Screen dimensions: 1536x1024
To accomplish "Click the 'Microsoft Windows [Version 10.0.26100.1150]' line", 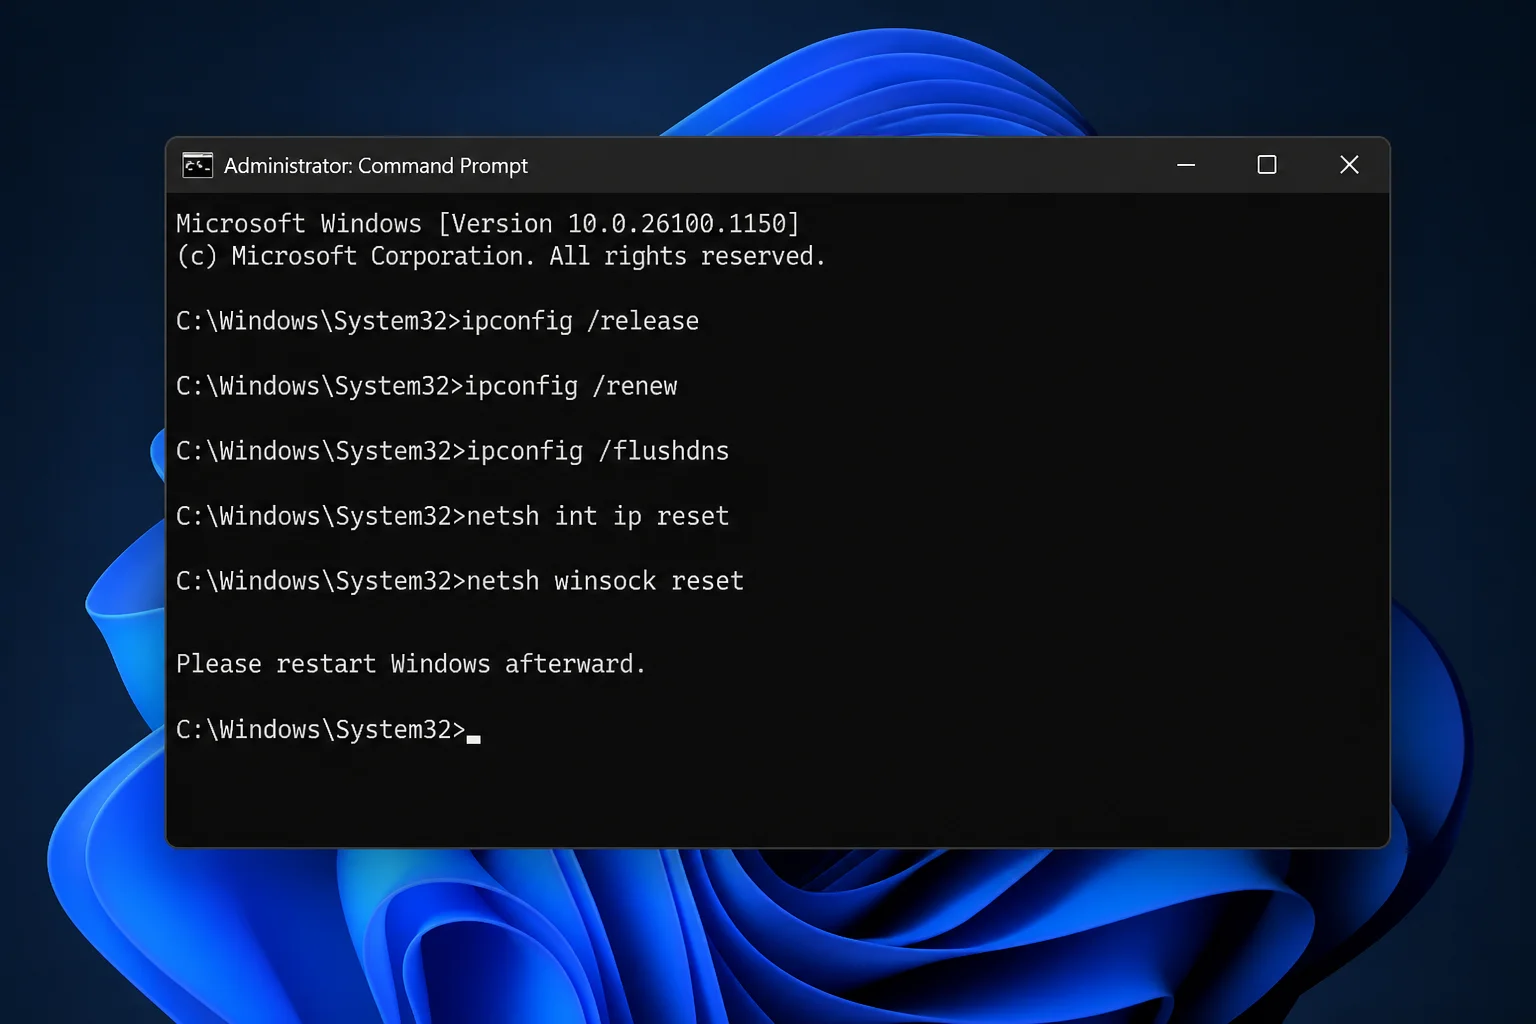I will point(488,224).
